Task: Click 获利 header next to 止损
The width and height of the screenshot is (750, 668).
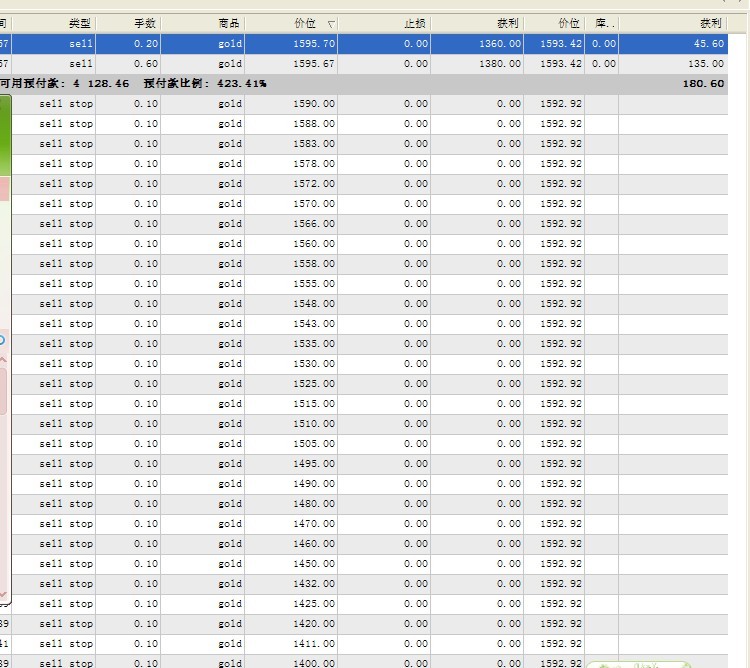Action: click(x=477, y=23)
